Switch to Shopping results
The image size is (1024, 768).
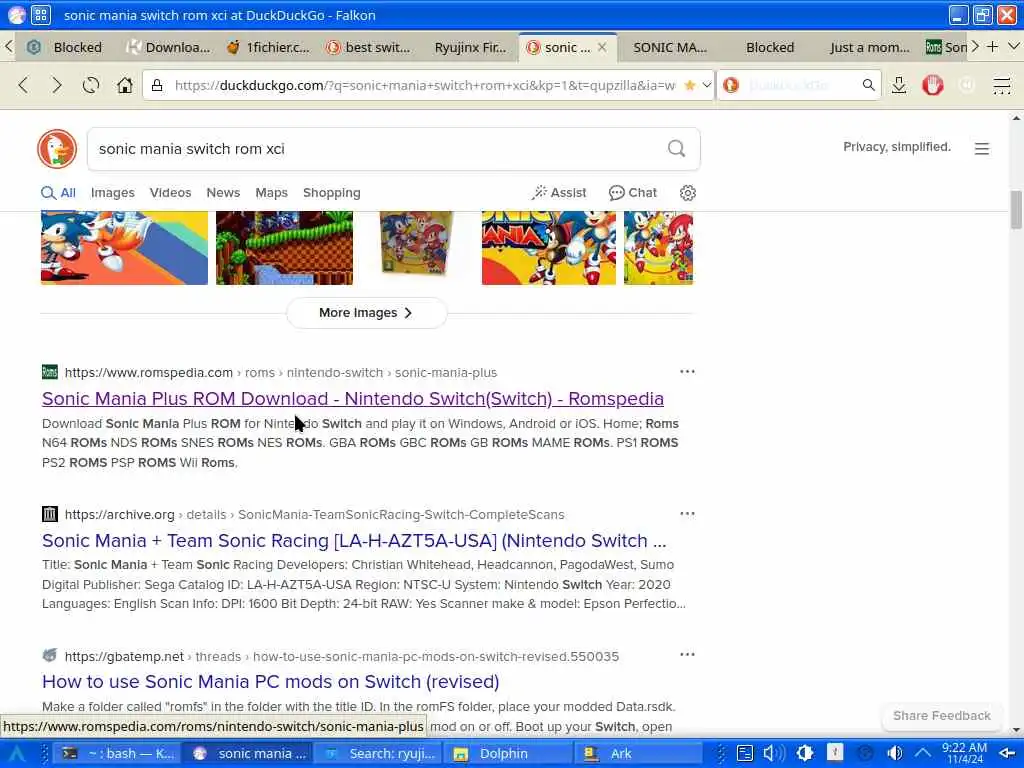click(x=332, y=193)
